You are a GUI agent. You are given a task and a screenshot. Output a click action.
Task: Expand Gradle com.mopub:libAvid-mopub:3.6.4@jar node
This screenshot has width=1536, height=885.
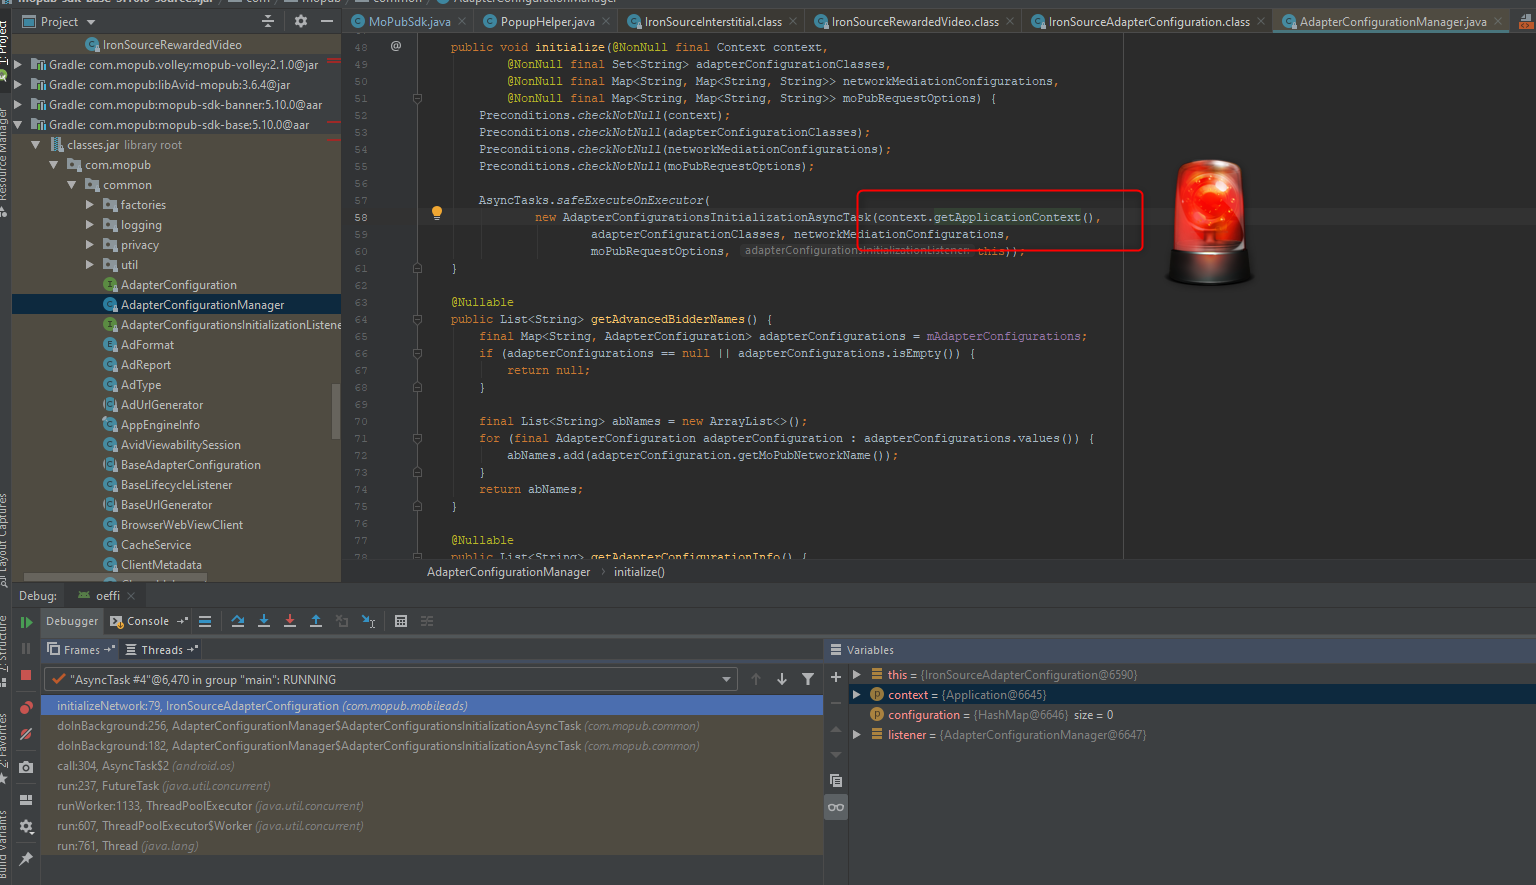18,85
